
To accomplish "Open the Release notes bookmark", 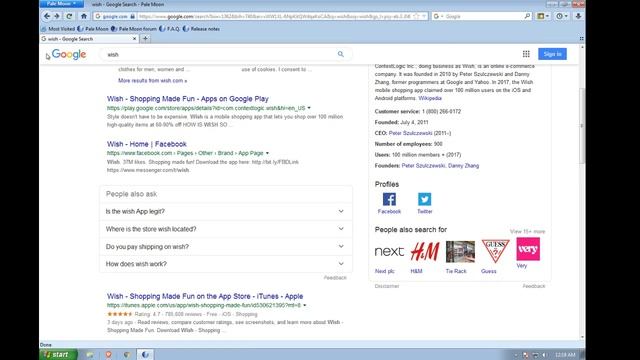I will pos(201,29).
